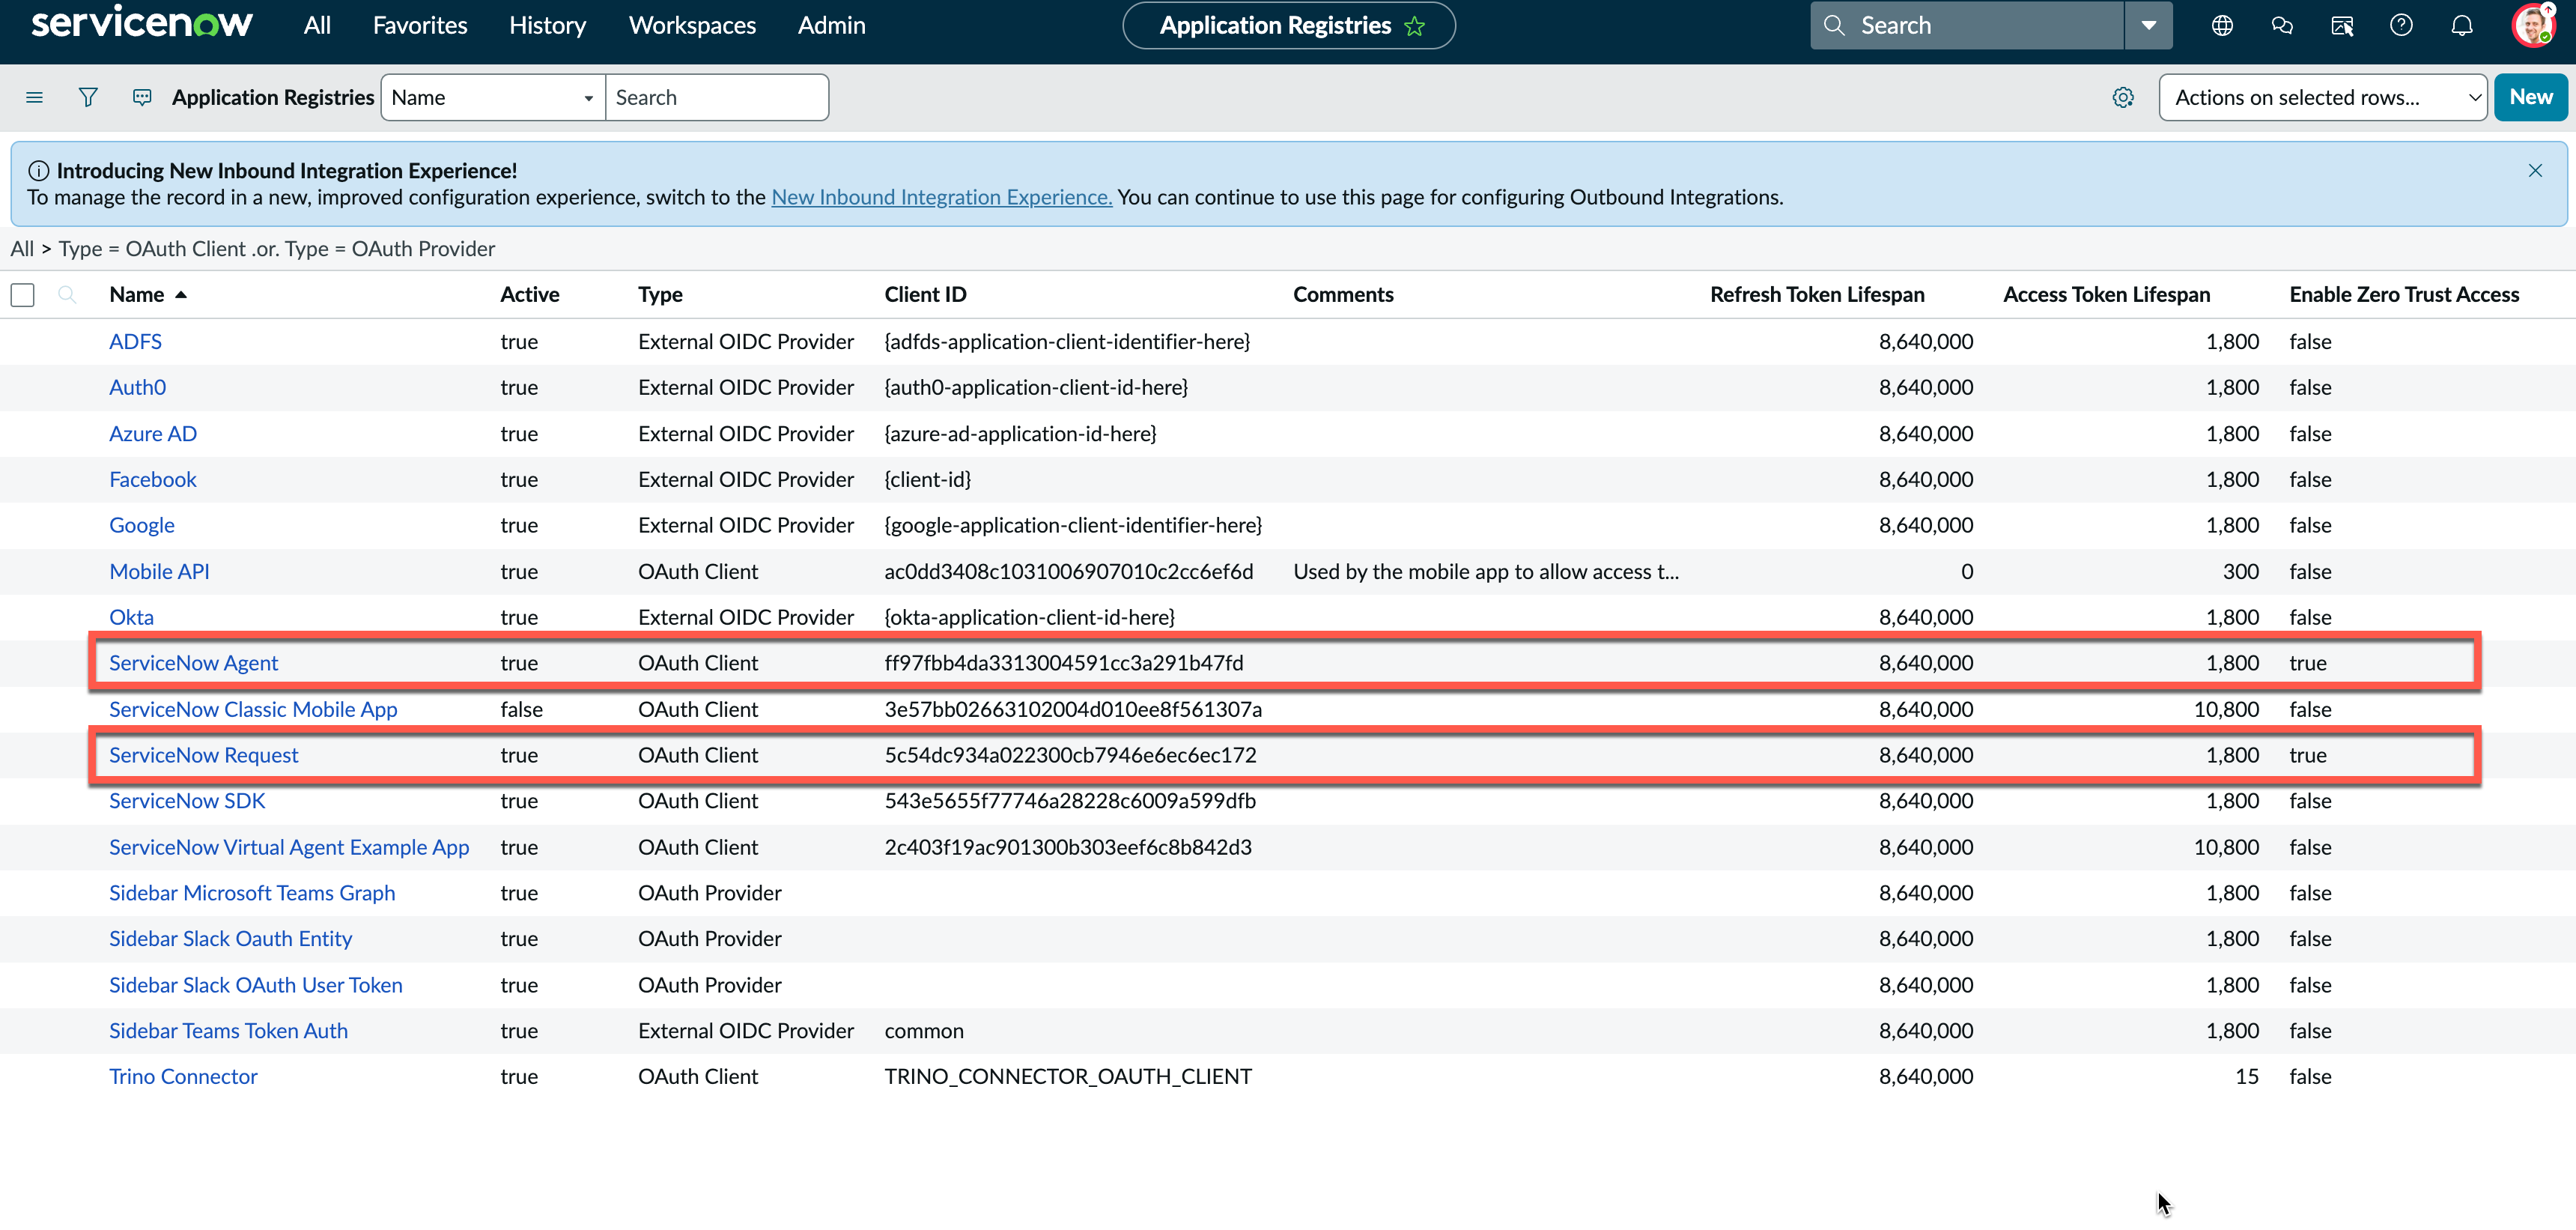Viewport: 2576px width, 1230px height.
Task: Click the Type = OAuth Provider breadcrumb
Action: click(390, 248)
